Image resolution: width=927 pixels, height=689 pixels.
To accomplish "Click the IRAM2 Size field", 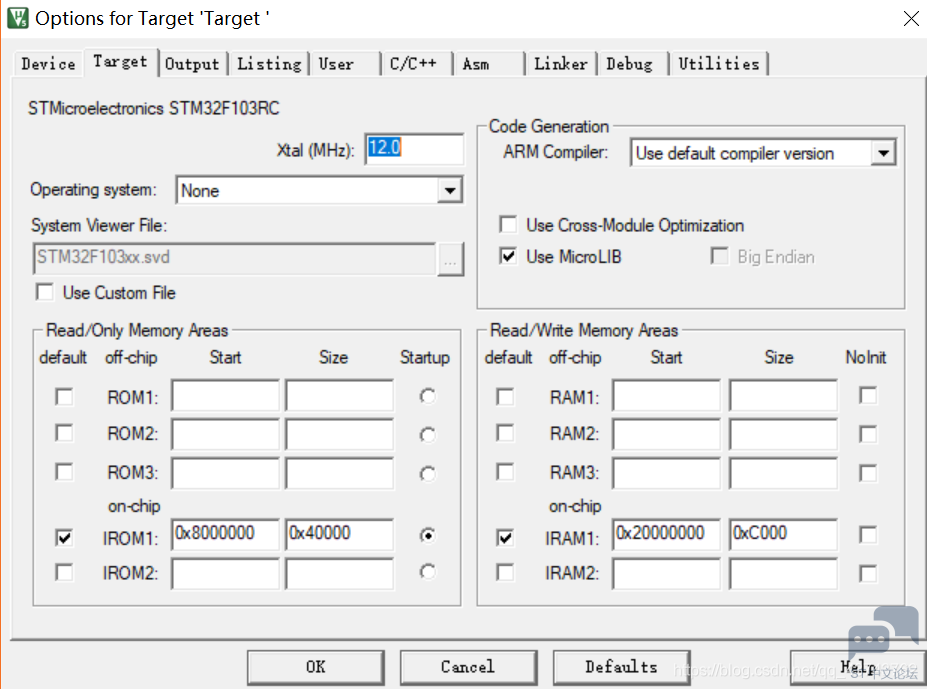I will (x=783, y=574).
